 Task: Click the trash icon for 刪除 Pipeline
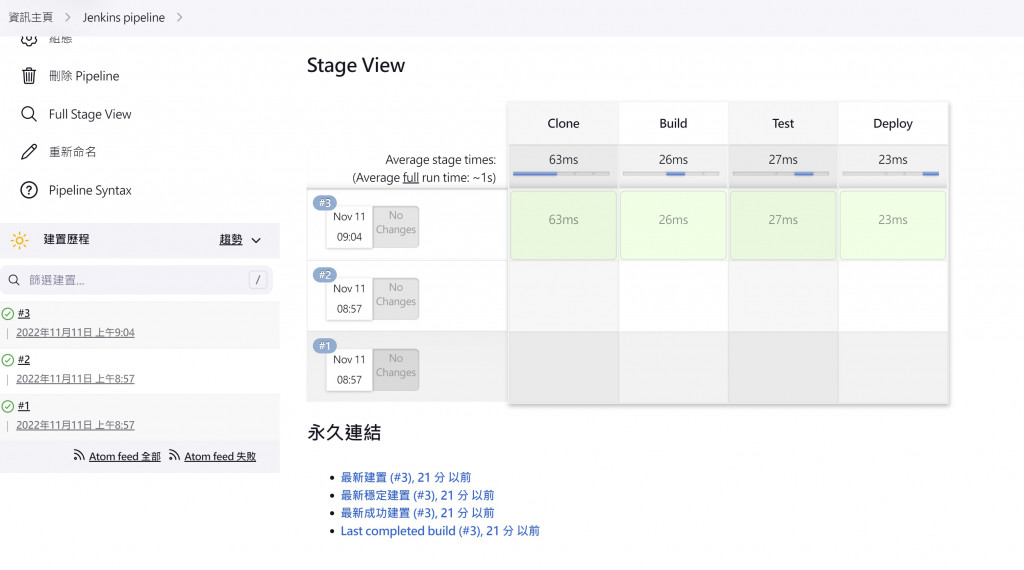tap(29, 76)
